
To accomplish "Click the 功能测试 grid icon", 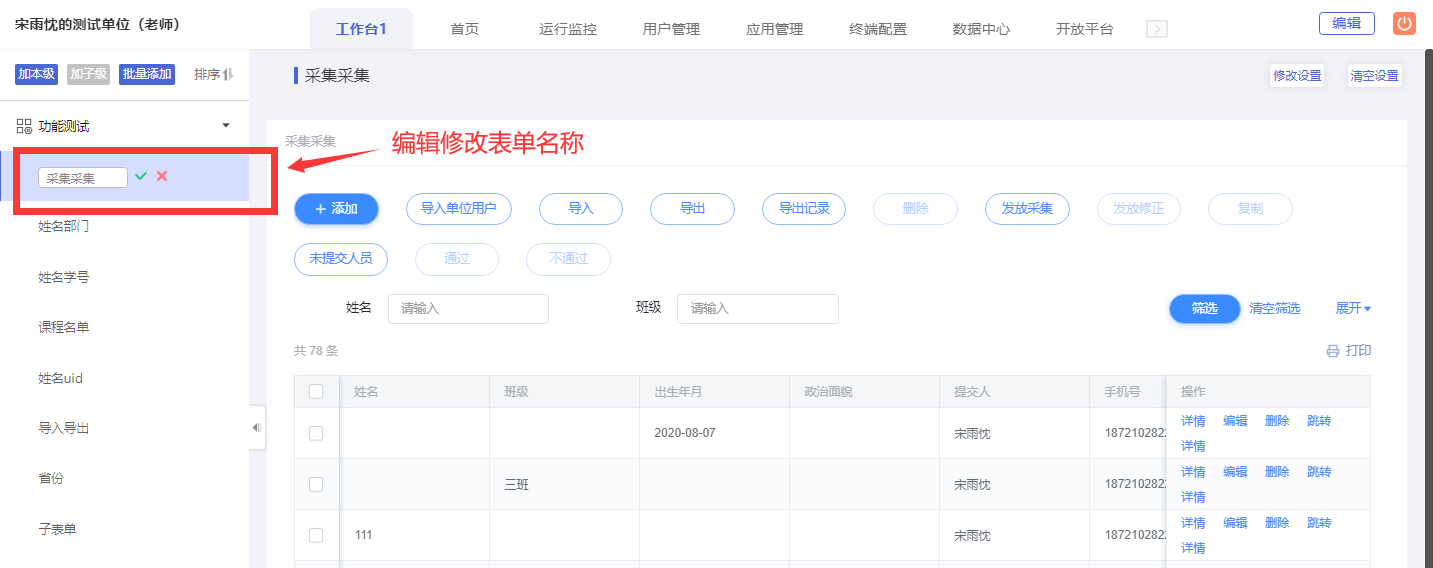I will tap(24, 126).
